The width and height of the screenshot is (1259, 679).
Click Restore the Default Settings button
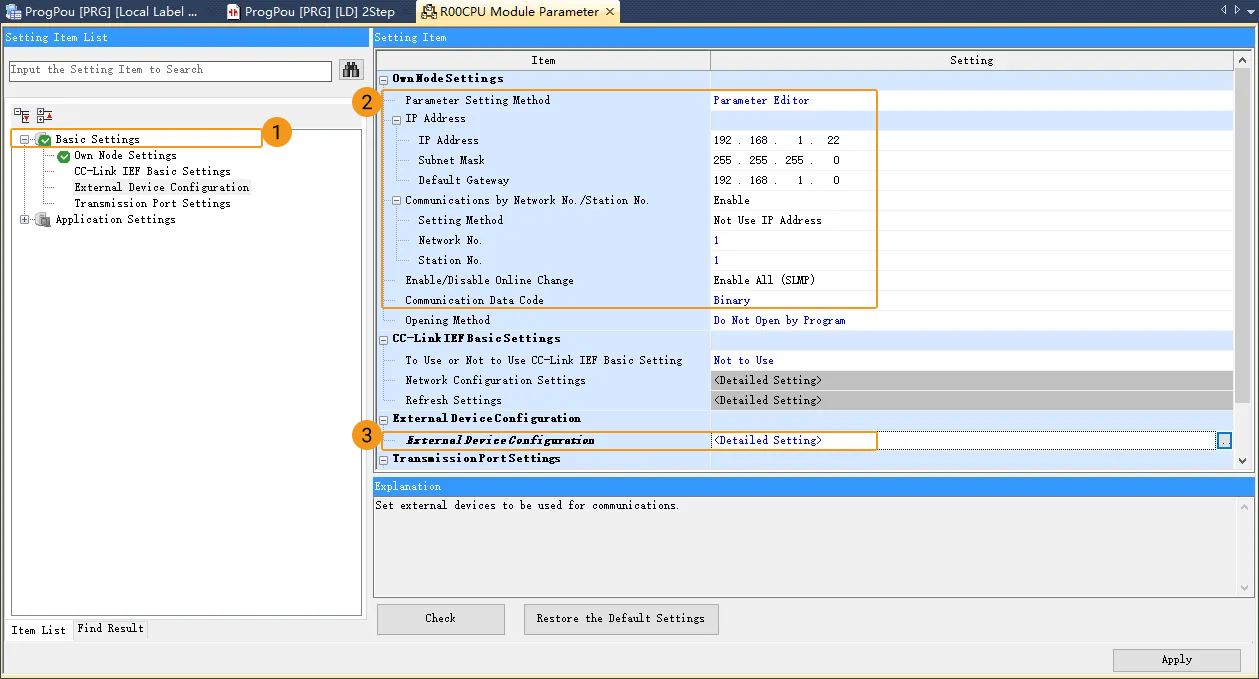tap(620, 619)
